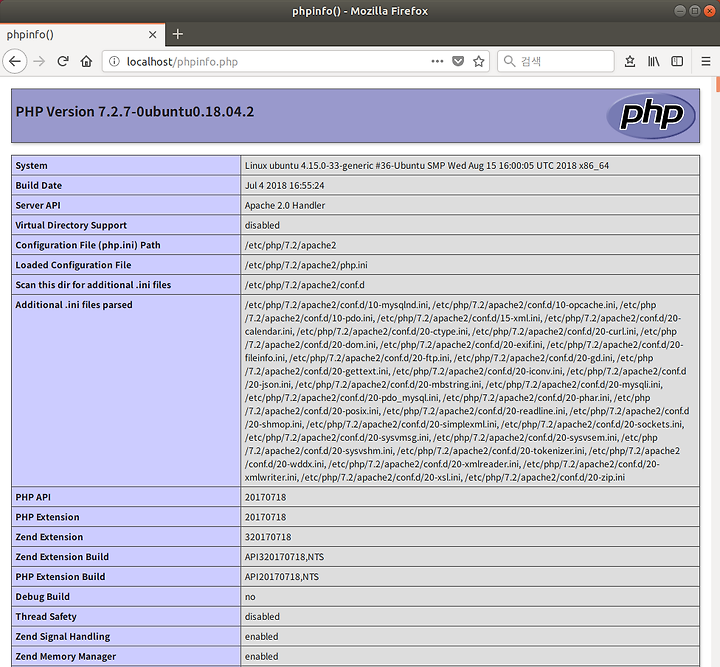Viewport: 720px width, 667px height.
Task: Open the Firefox home page icon
Action: click(86, 62)
